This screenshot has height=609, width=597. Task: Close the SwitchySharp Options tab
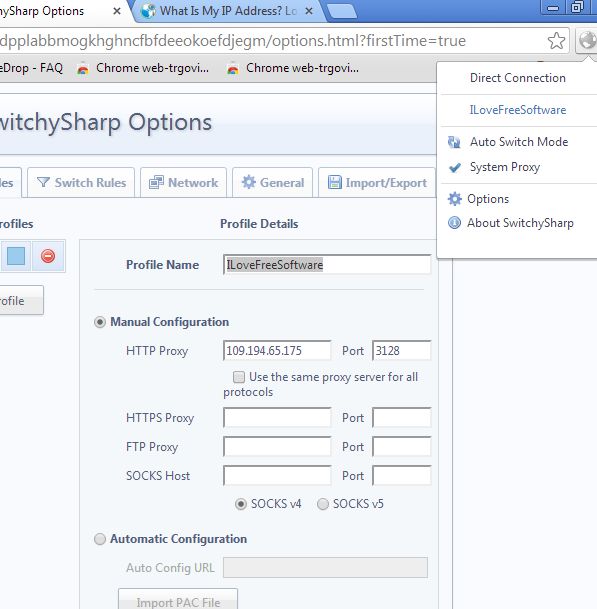pyautogui.click(x=117, y=11)
